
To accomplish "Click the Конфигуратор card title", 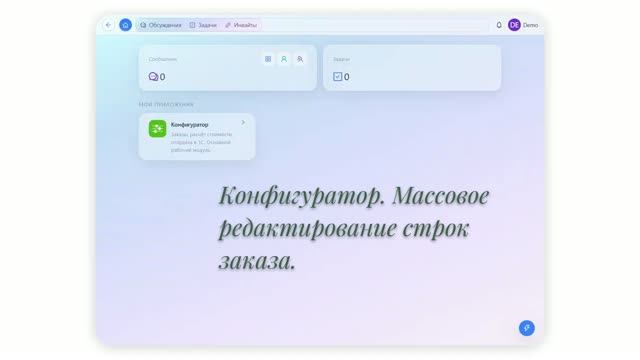I will click(189, 124).
